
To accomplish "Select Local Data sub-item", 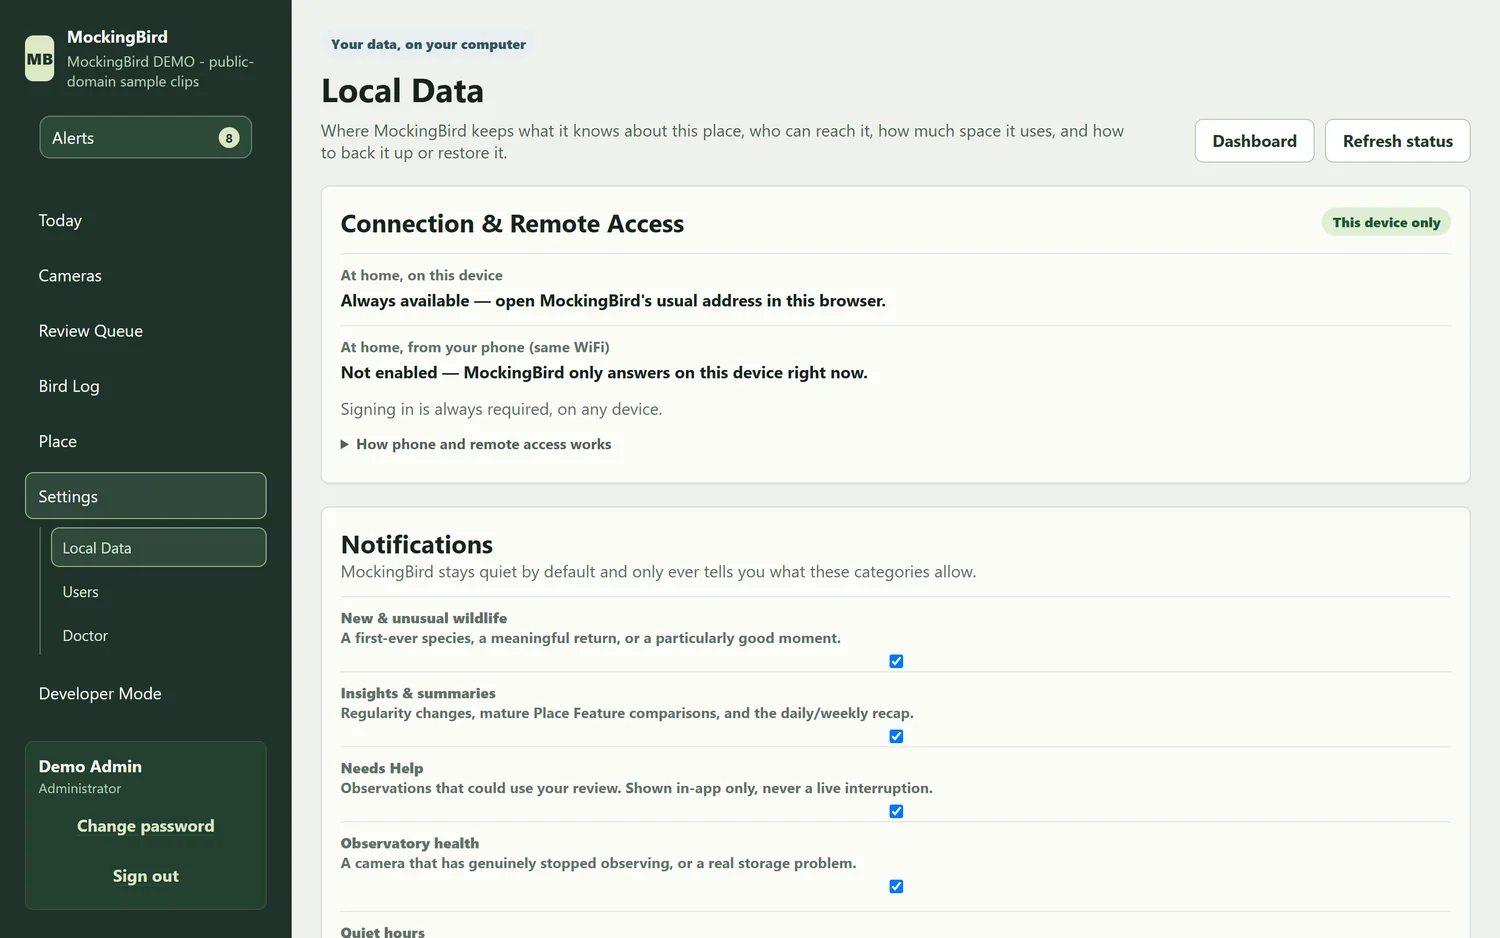I will (158, 548).
